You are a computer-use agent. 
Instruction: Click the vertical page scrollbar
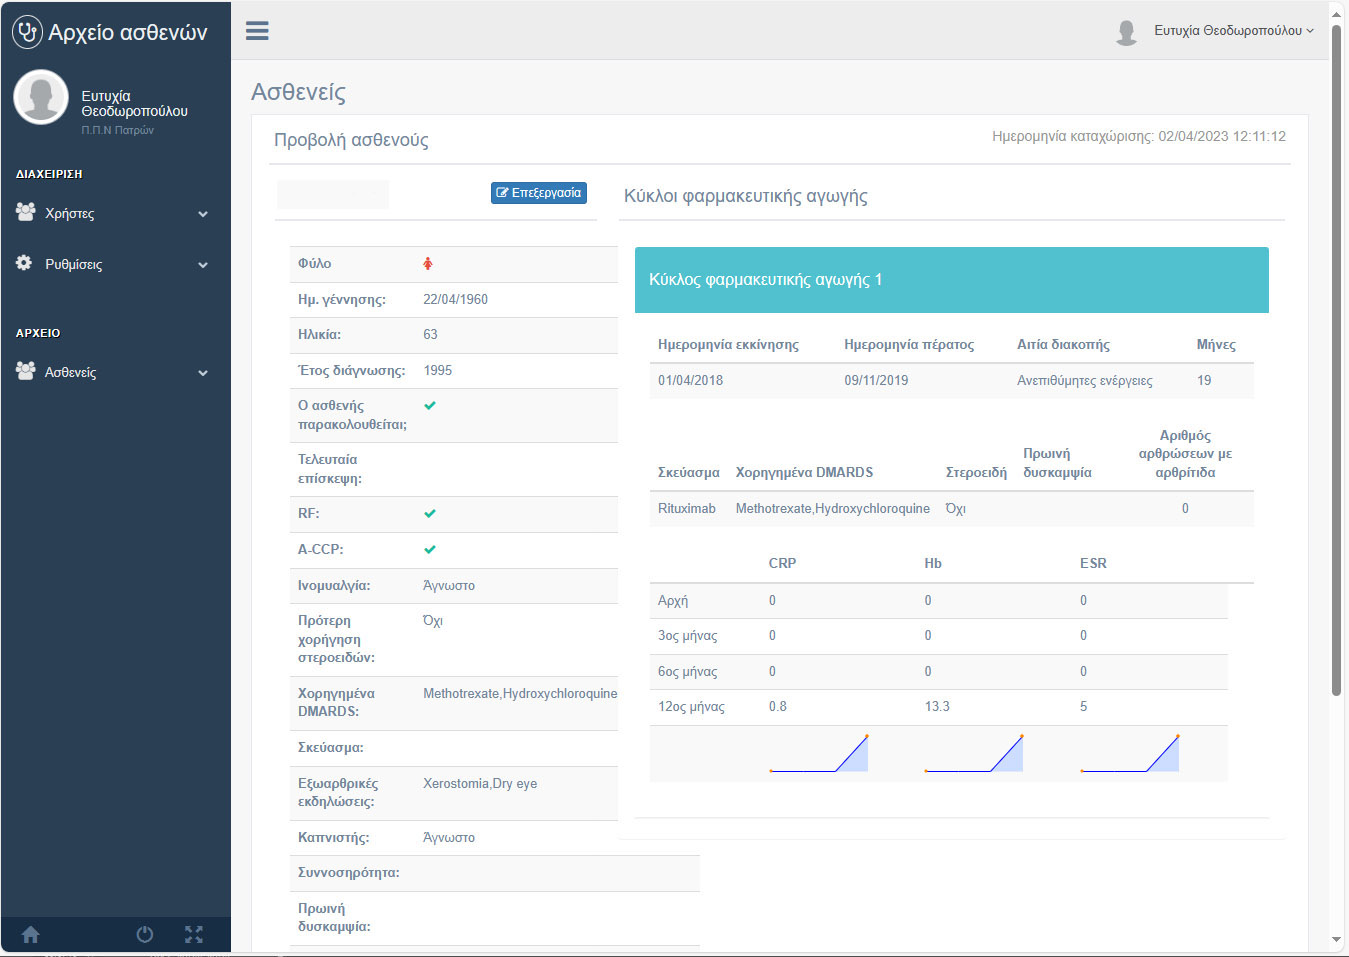[x=1336, y=360]
